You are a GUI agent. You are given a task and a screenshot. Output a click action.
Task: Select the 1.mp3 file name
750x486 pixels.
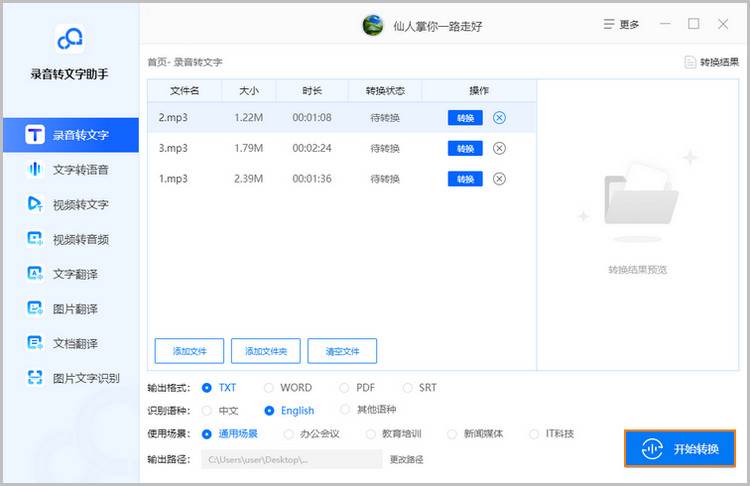[173, 179]
